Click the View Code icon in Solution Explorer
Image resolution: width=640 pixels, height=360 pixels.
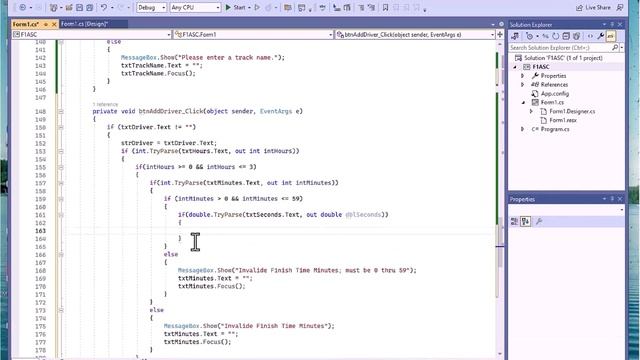[590, 36]
